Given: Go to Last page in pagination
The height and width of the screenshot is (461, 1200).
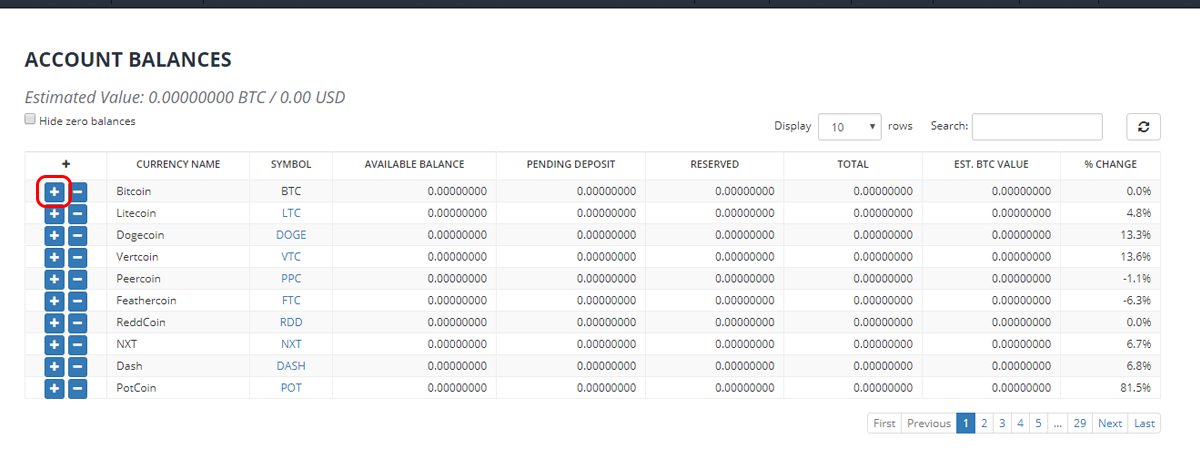Looking at the screenshot, I should tap(1145, 423).
